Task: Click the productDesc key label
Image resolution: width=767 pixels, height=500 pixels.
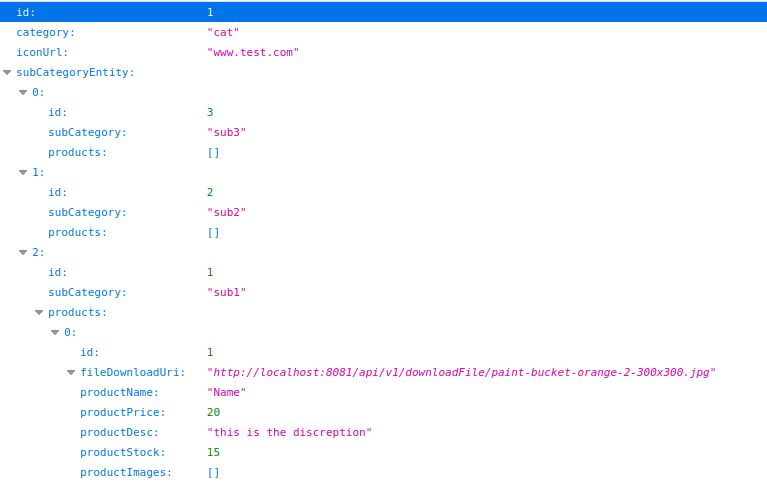Action: (119, 432)
